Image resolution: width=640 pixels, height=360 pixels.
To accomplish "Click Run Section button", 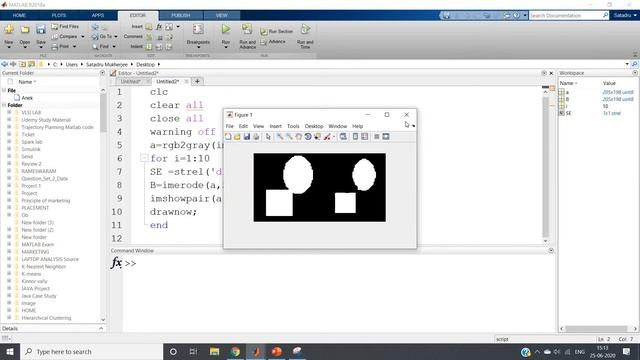I will (x=277, y=31).
